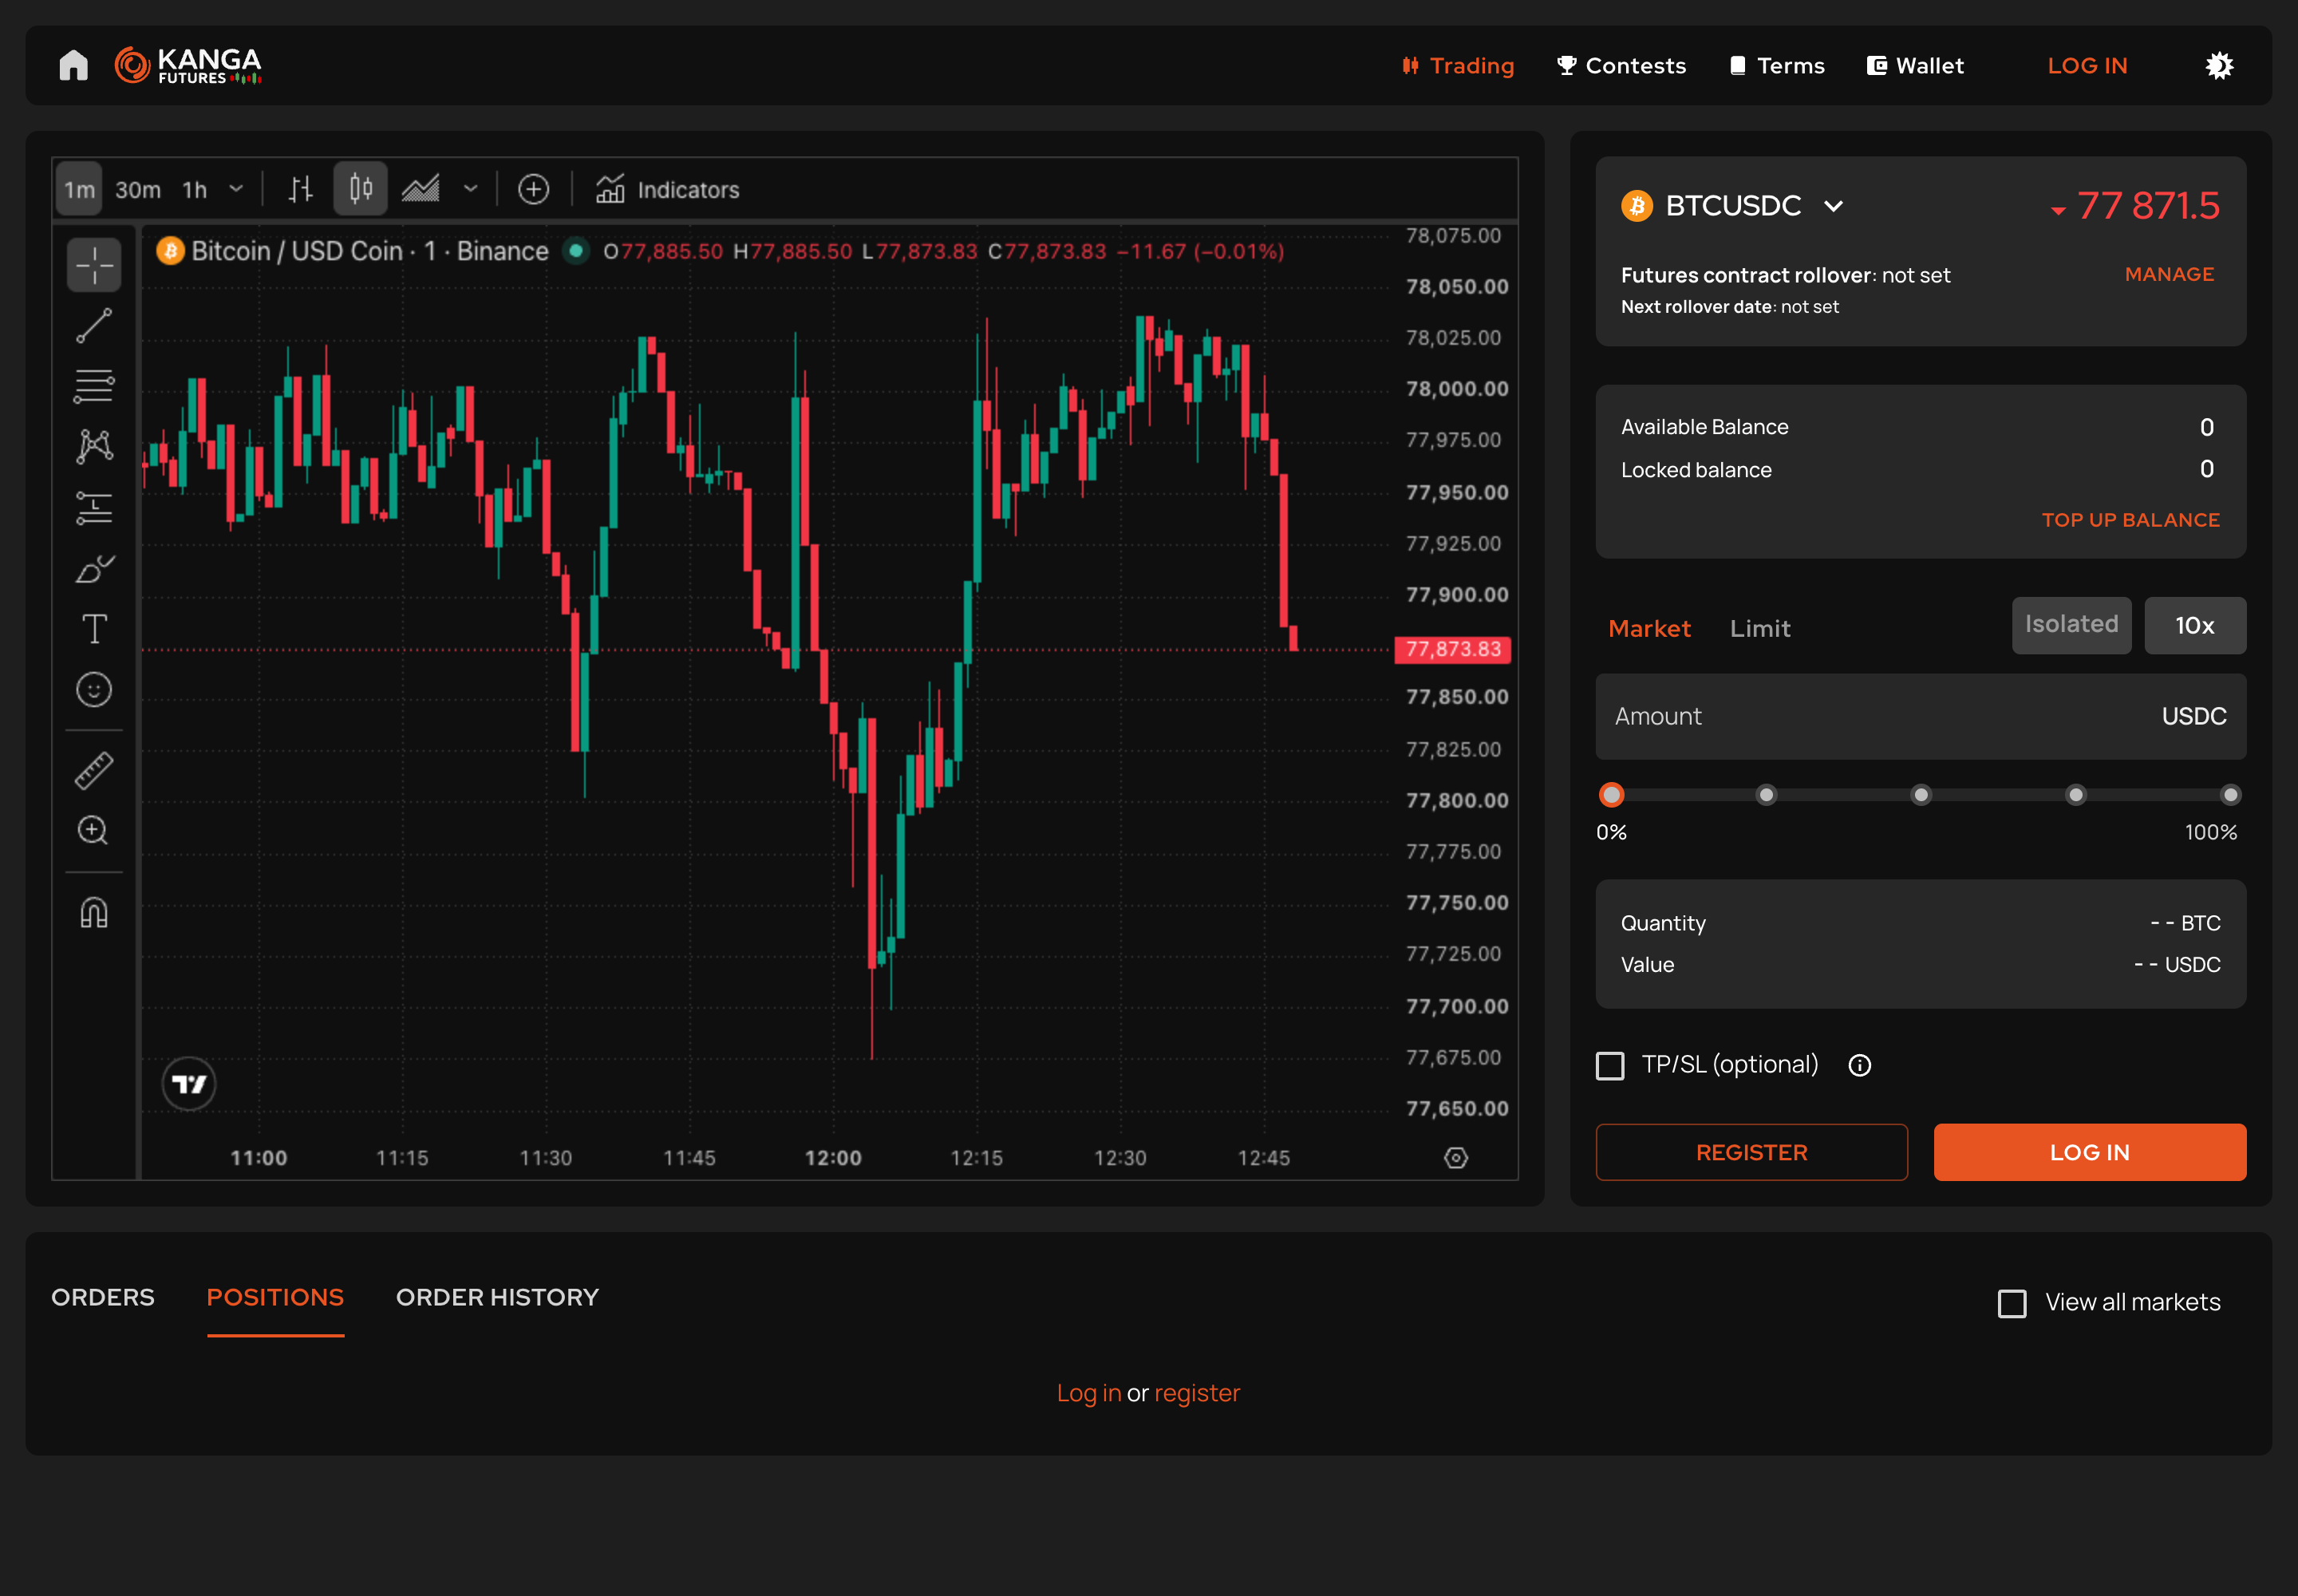
Task: Open the ORDER HISTORY tab
Action: tap(497, 1298)
